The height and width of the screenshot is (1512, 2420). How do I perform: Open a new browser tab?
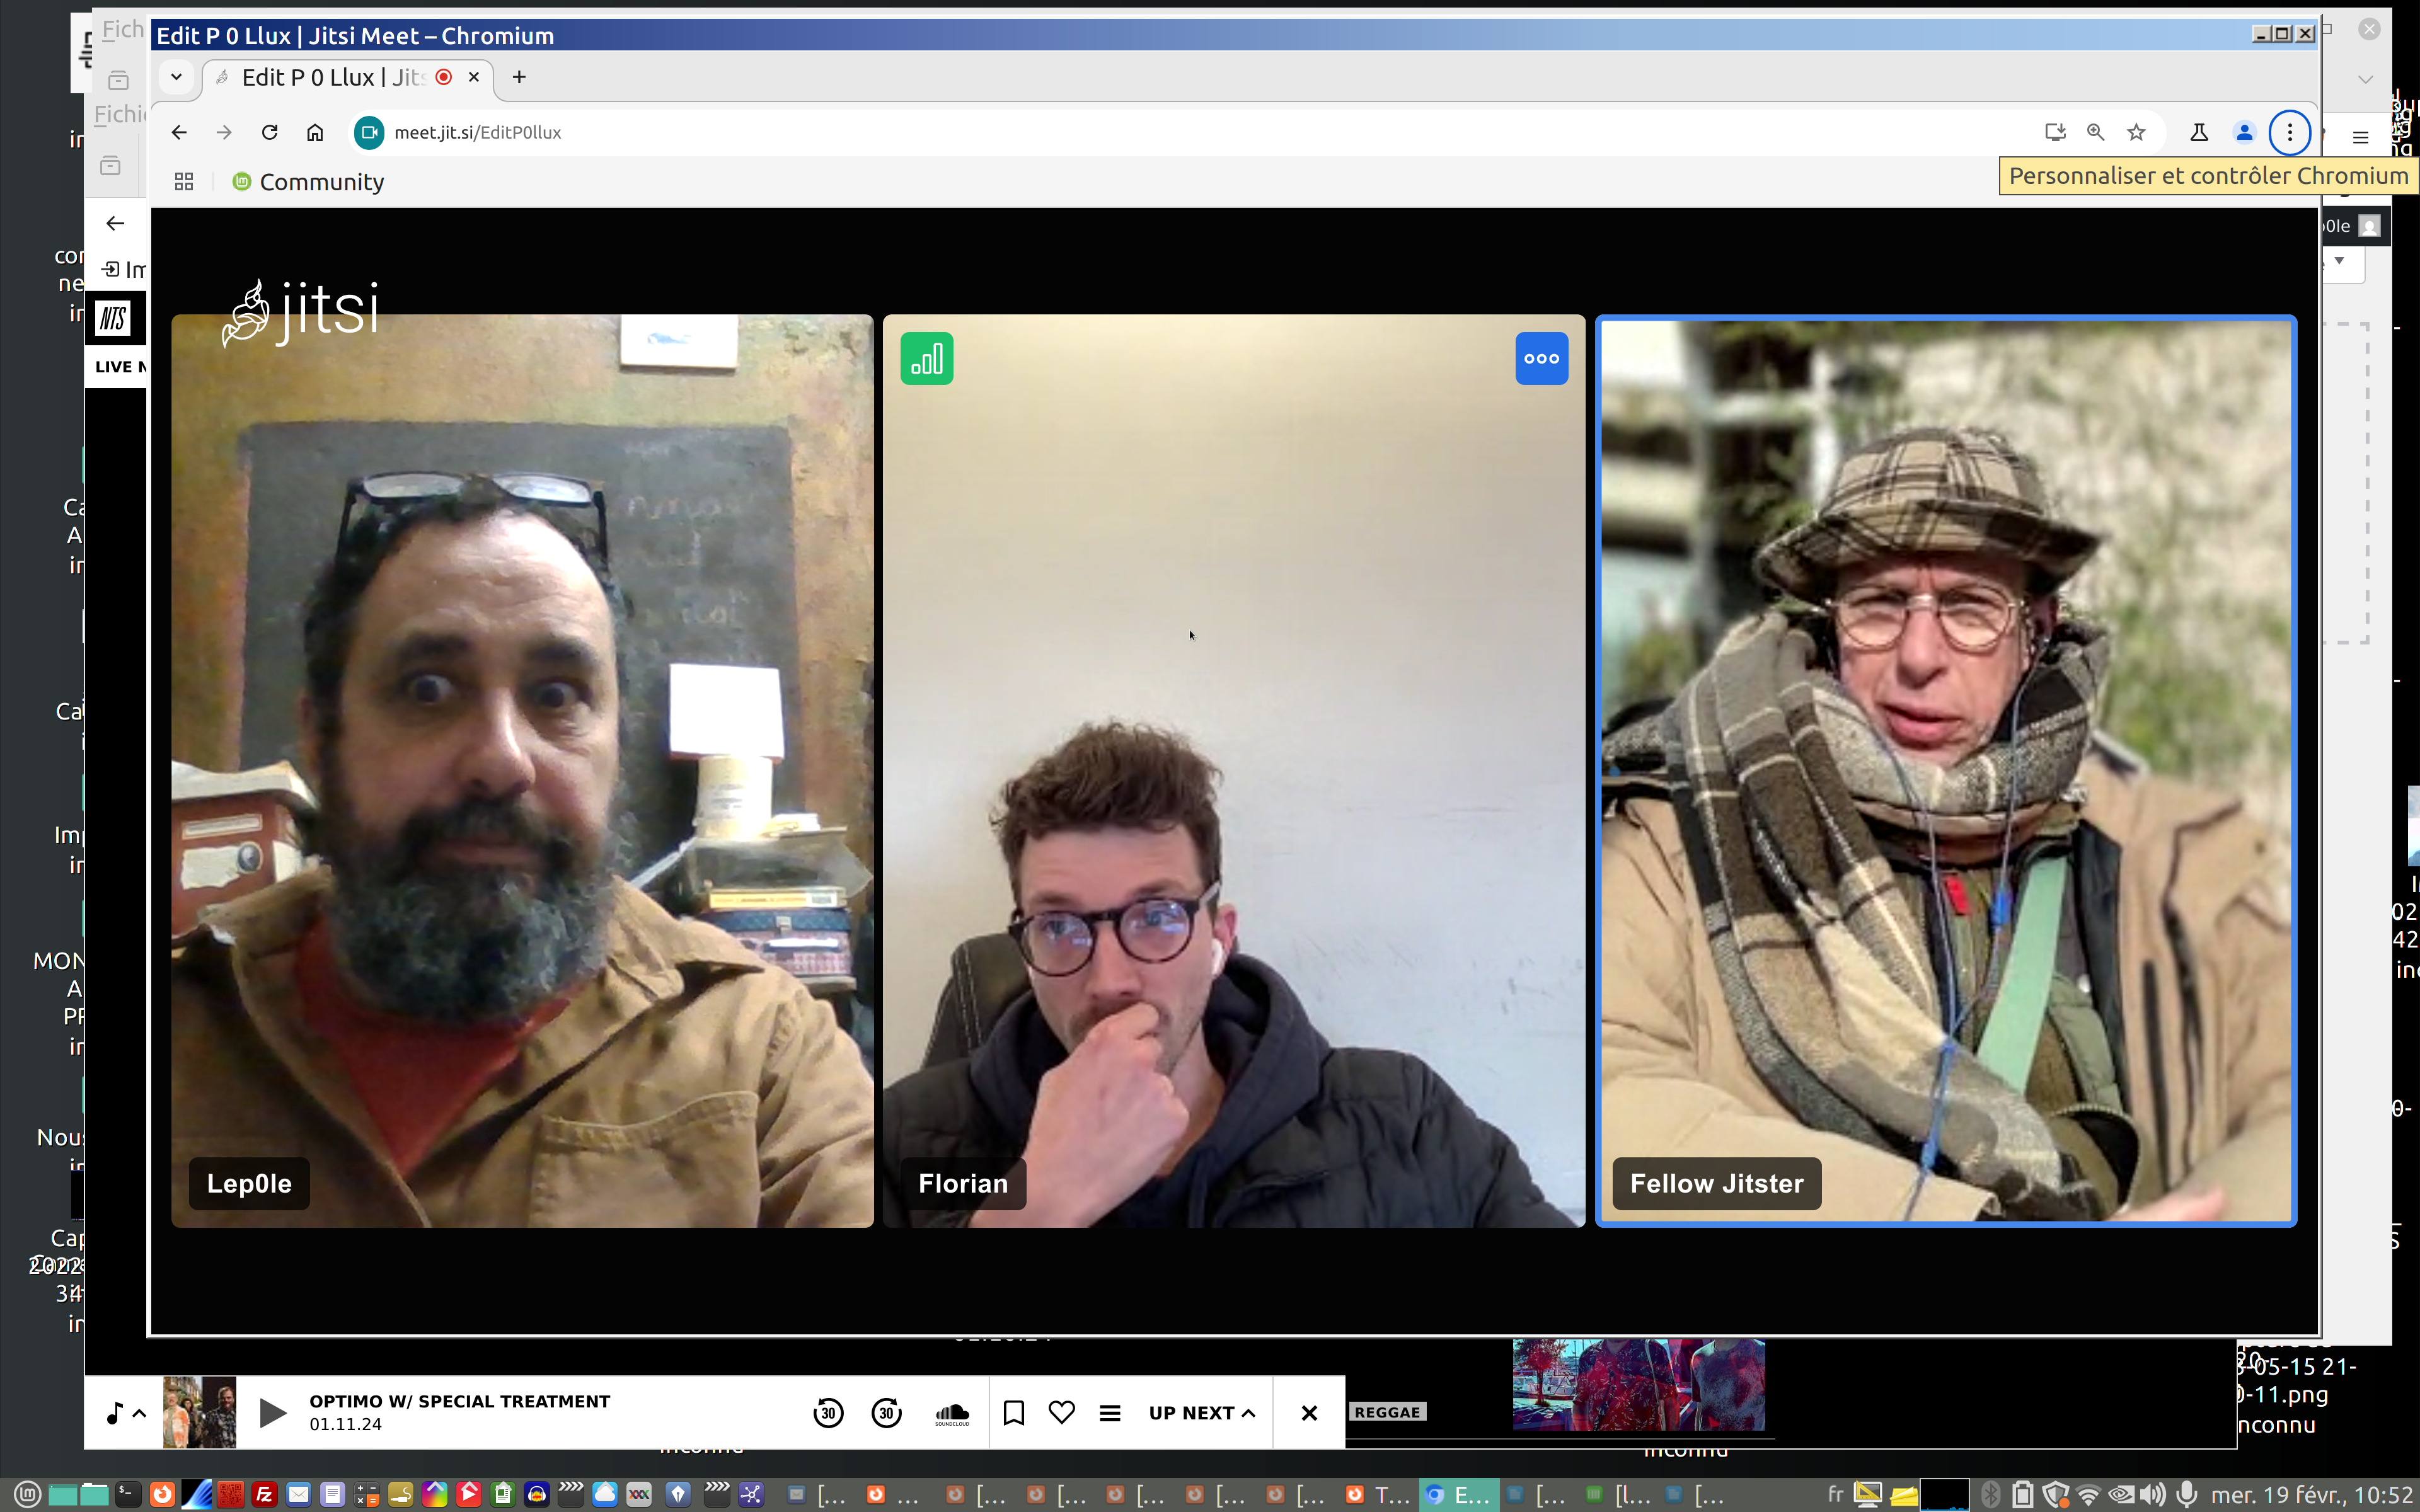[x=519, y=77]
